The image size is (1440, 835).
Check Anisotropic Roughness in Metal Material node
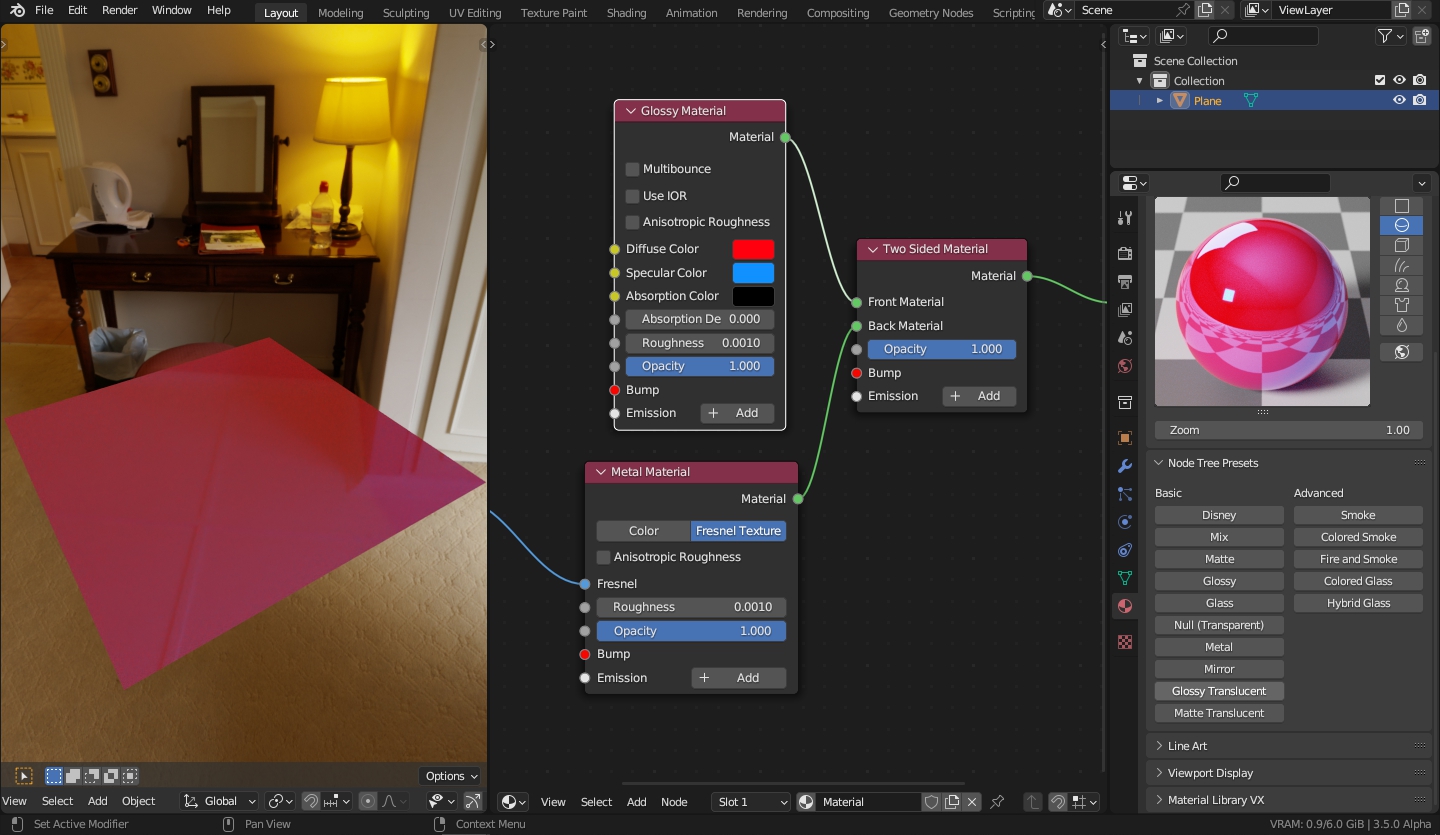603,557
